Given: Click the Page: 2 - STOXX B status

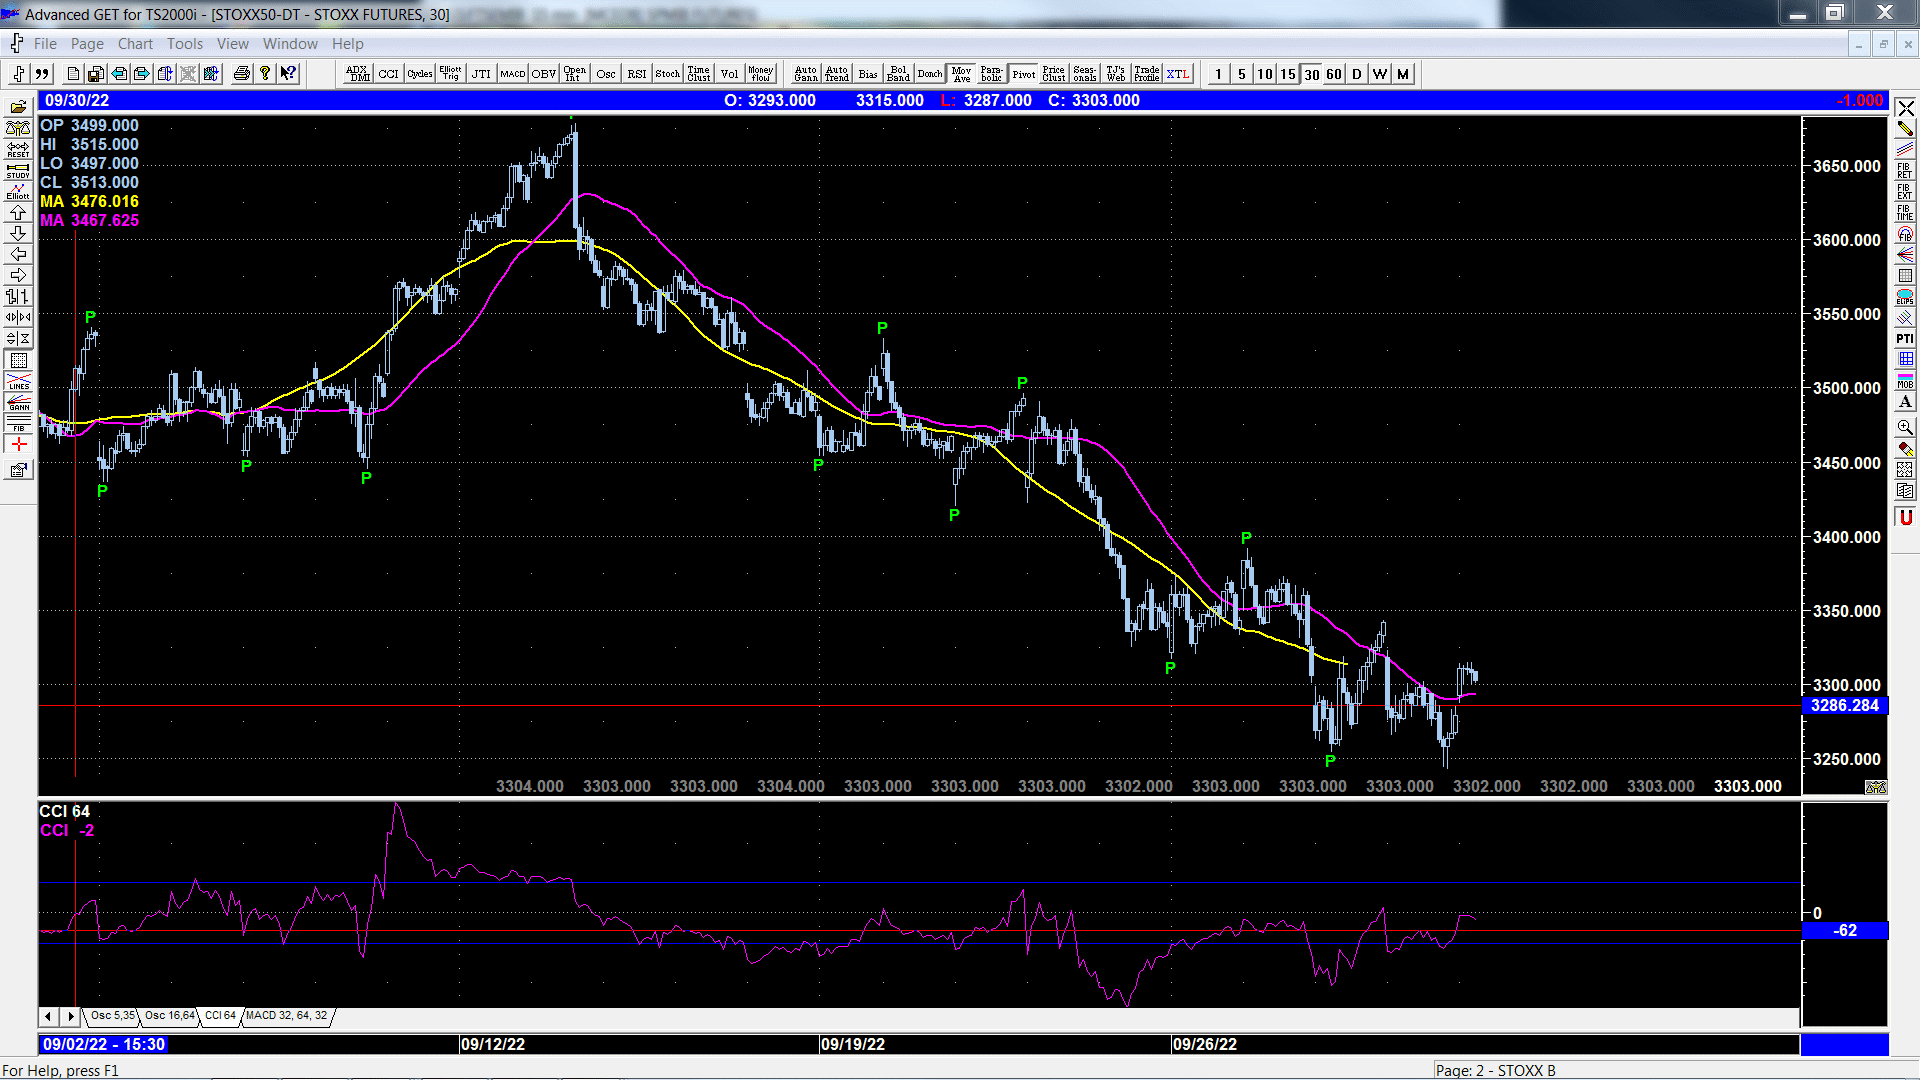Looking at the screenshot, I should 1496,1070.
